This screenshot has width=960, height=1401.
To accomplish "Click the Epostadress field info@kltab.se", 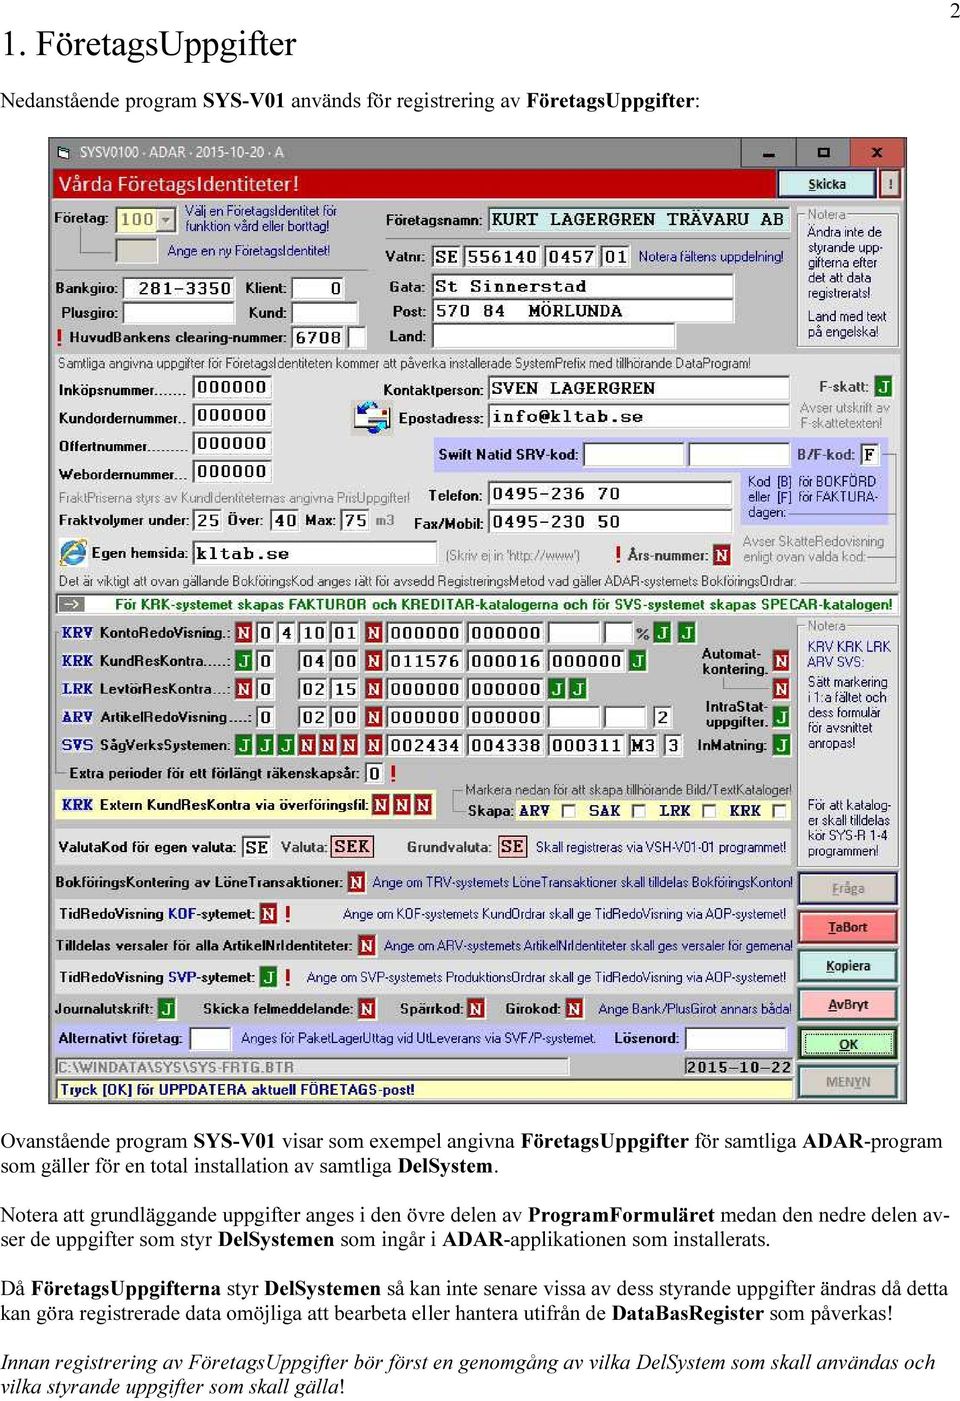I will [638, 417].
